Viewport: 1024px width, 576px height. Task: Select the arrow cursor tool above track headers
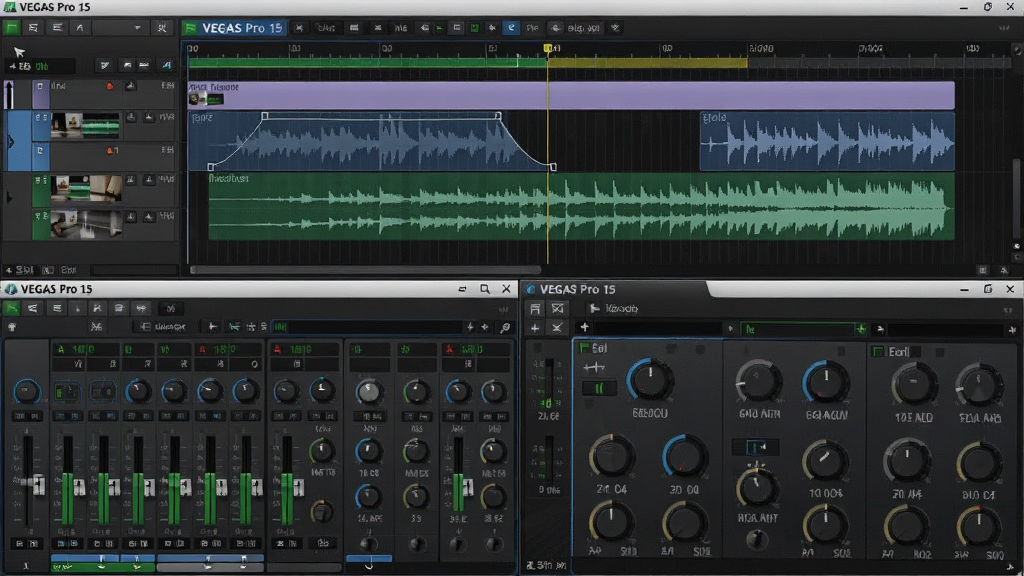coord(19,52)
